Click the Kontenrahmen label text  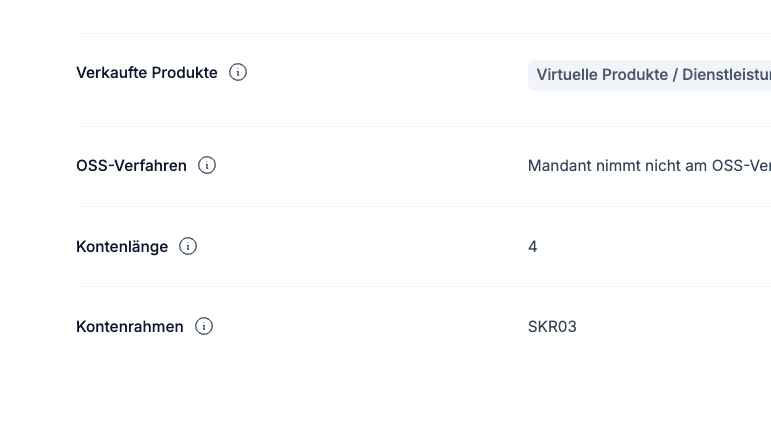130,327
